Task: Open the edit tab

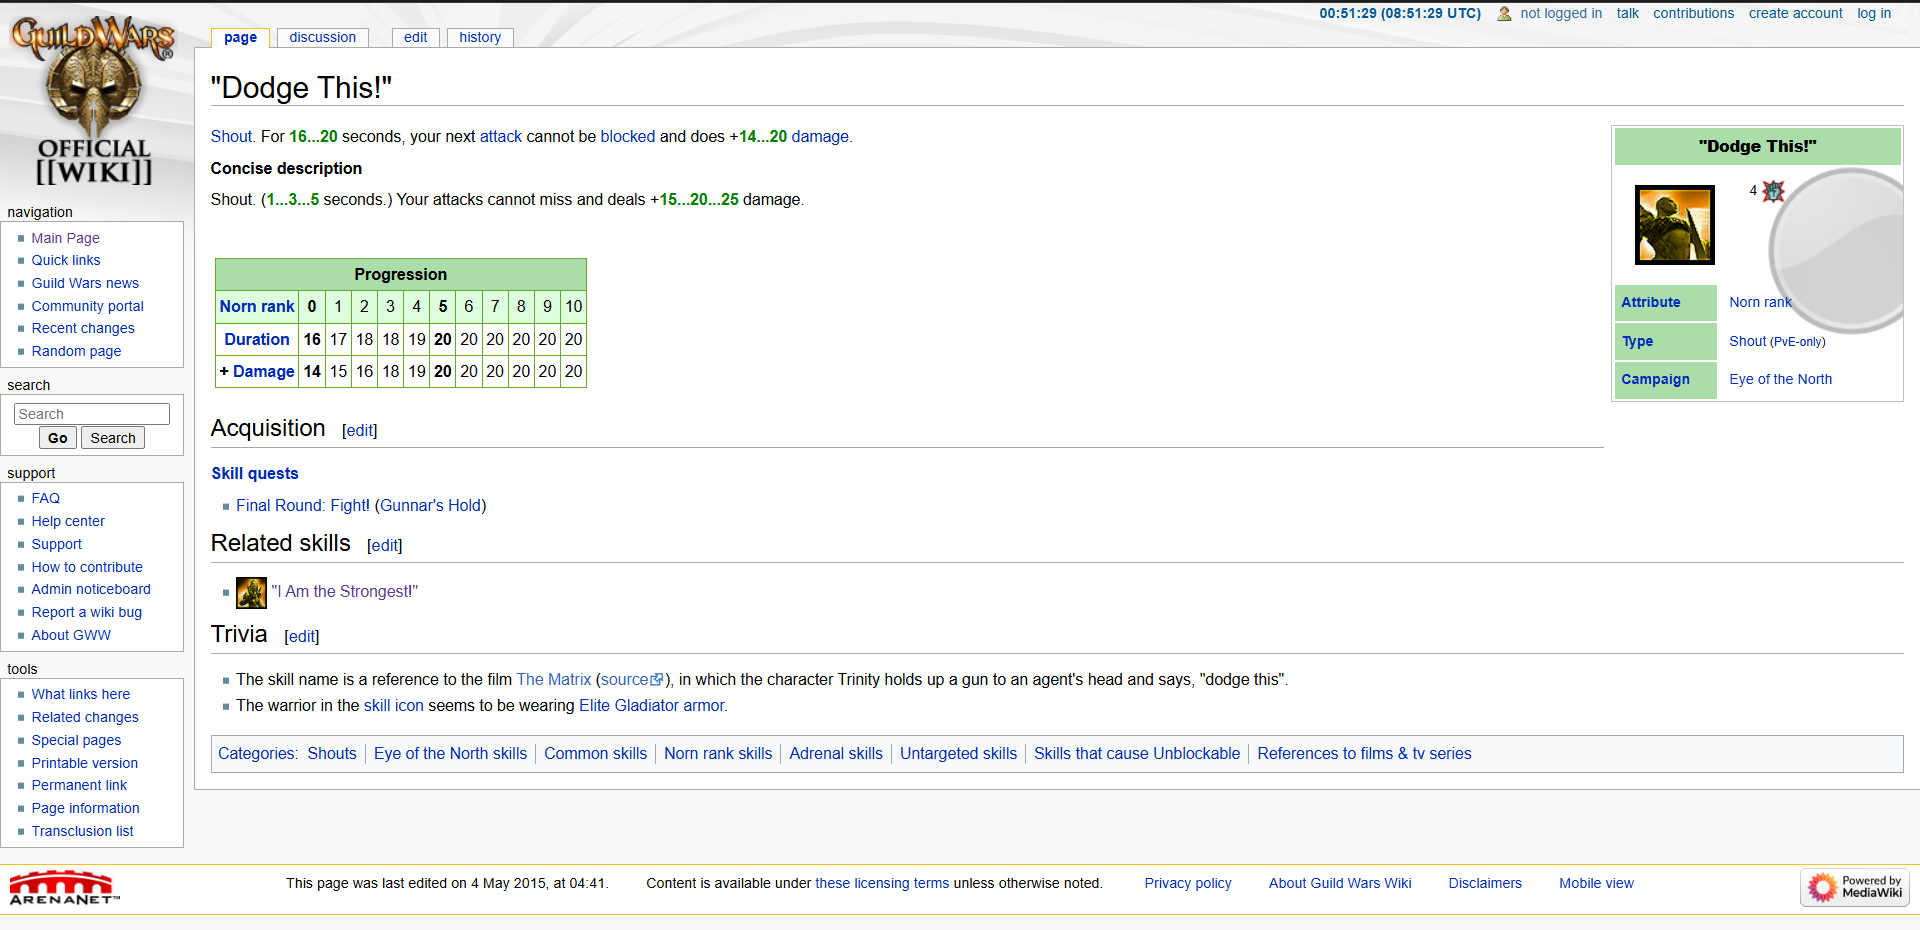Action: coord(415,37)
